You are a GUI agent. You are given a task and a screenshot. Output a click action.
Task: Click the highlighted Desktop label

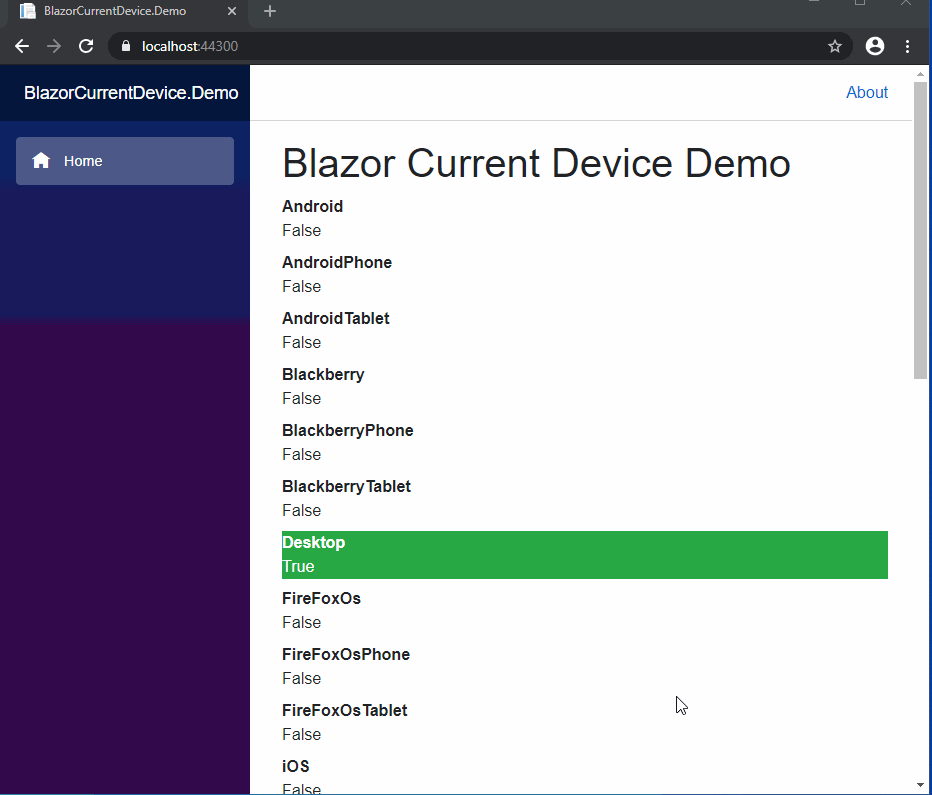[x=314, y=542]
